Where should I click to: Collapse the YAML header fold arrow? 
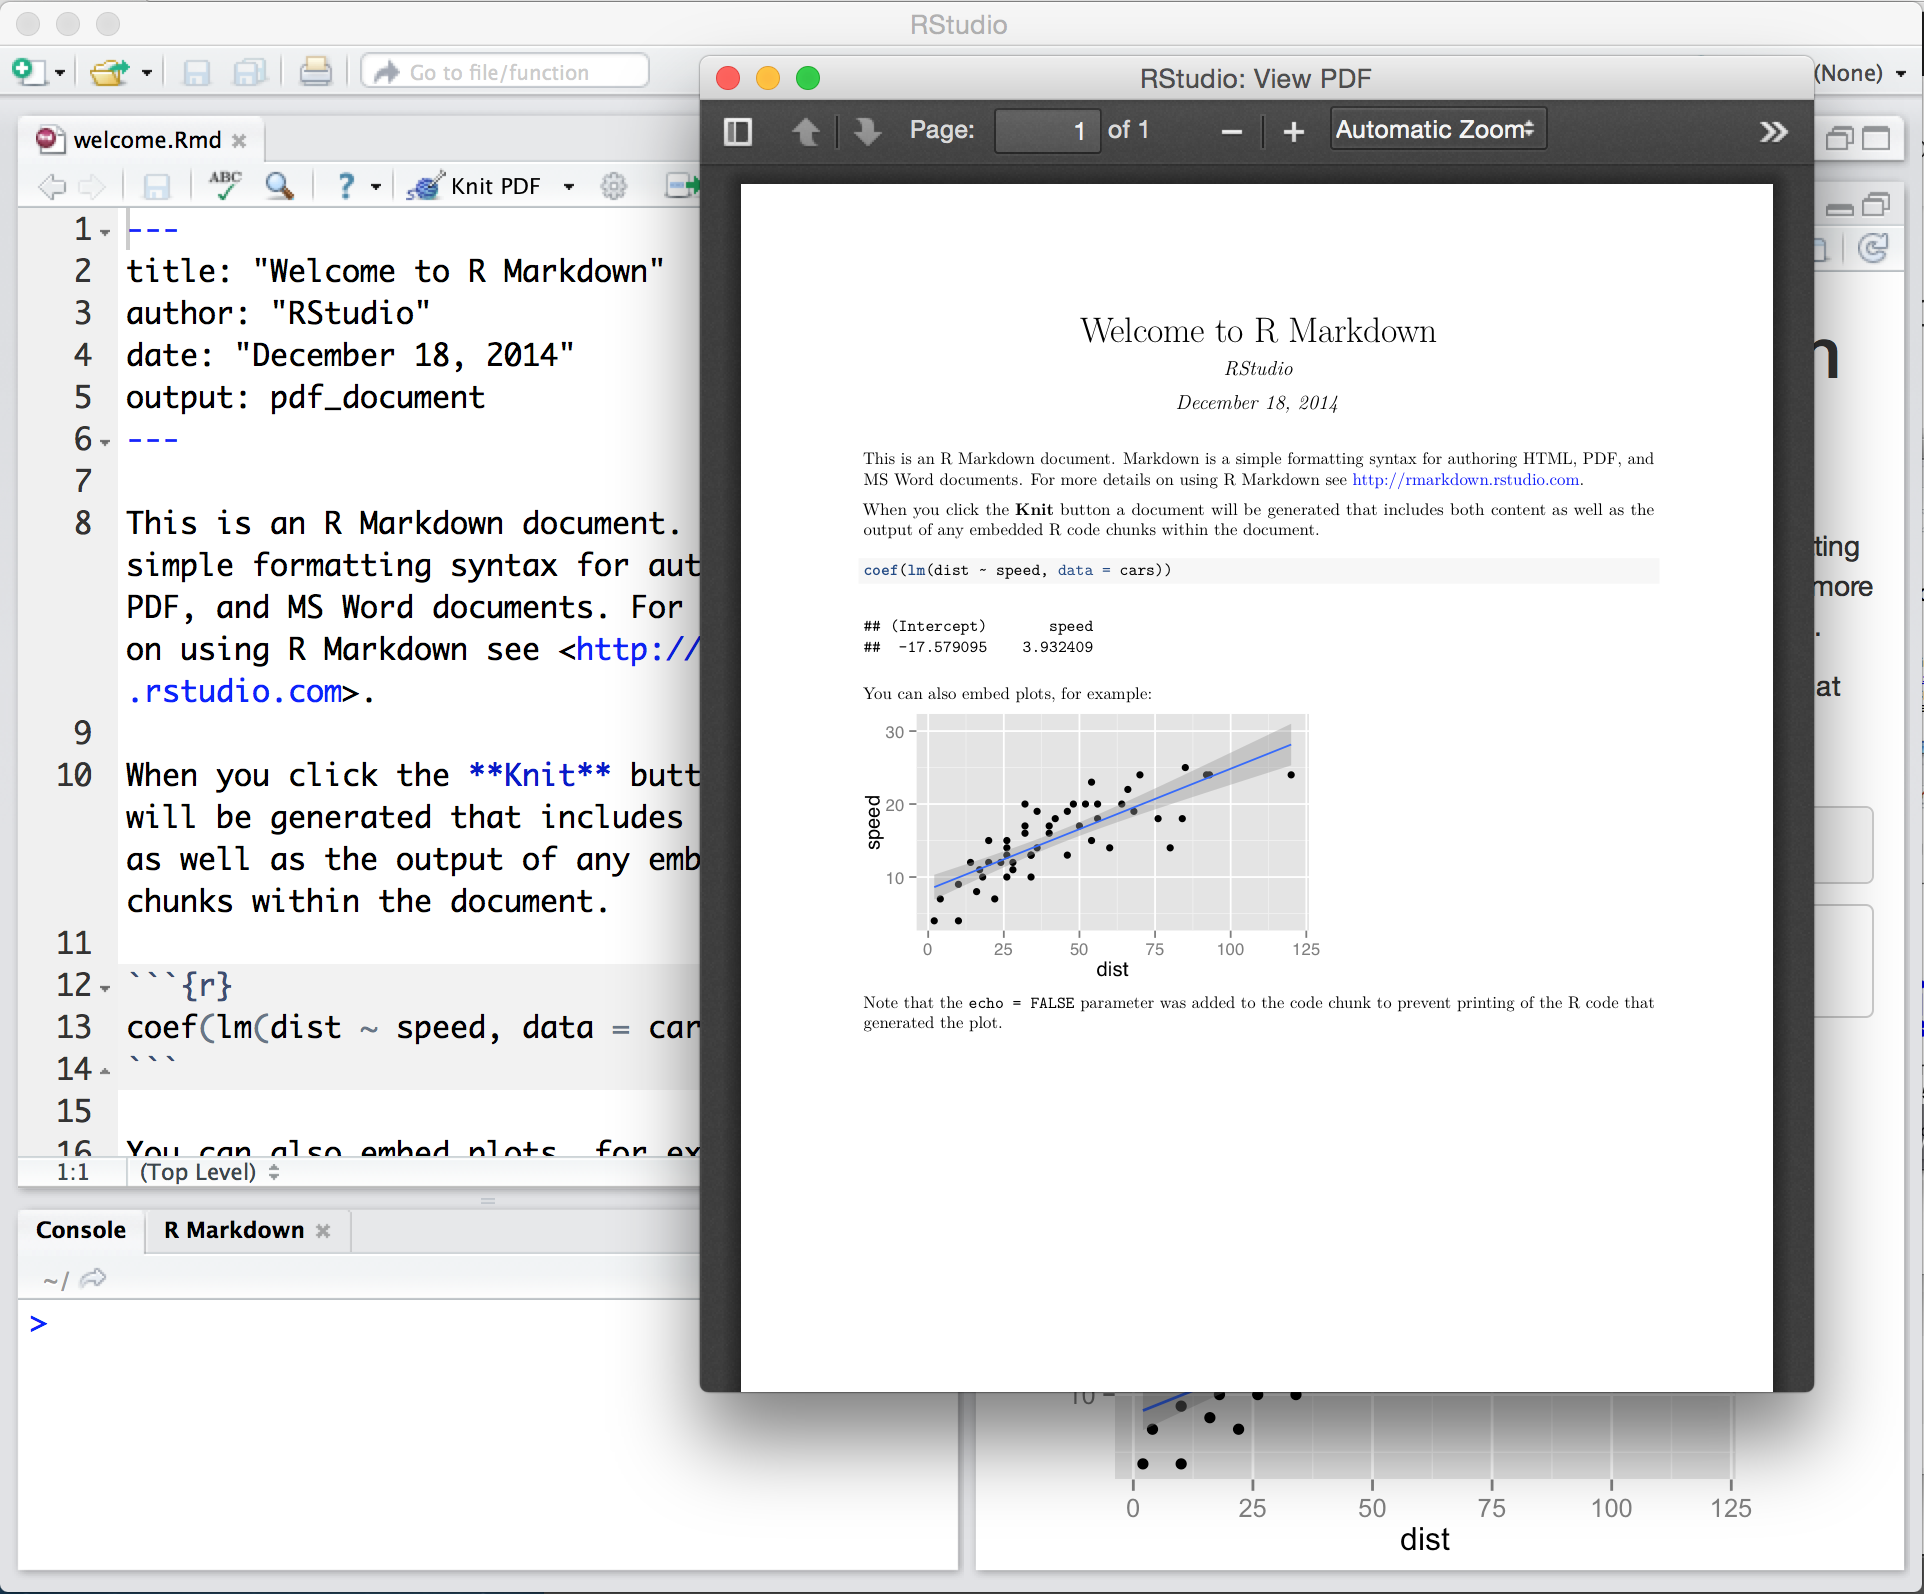[105, 233]
